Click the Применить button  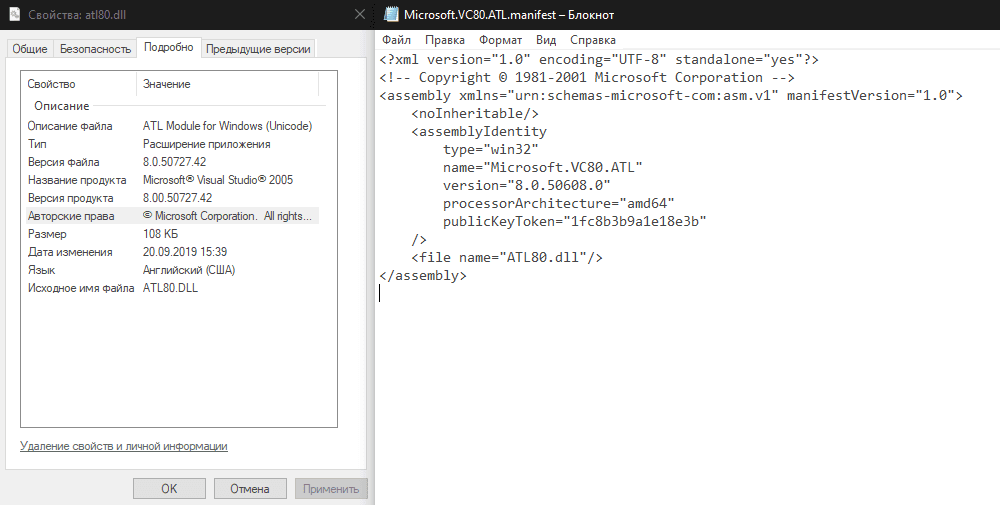point(331,489)
